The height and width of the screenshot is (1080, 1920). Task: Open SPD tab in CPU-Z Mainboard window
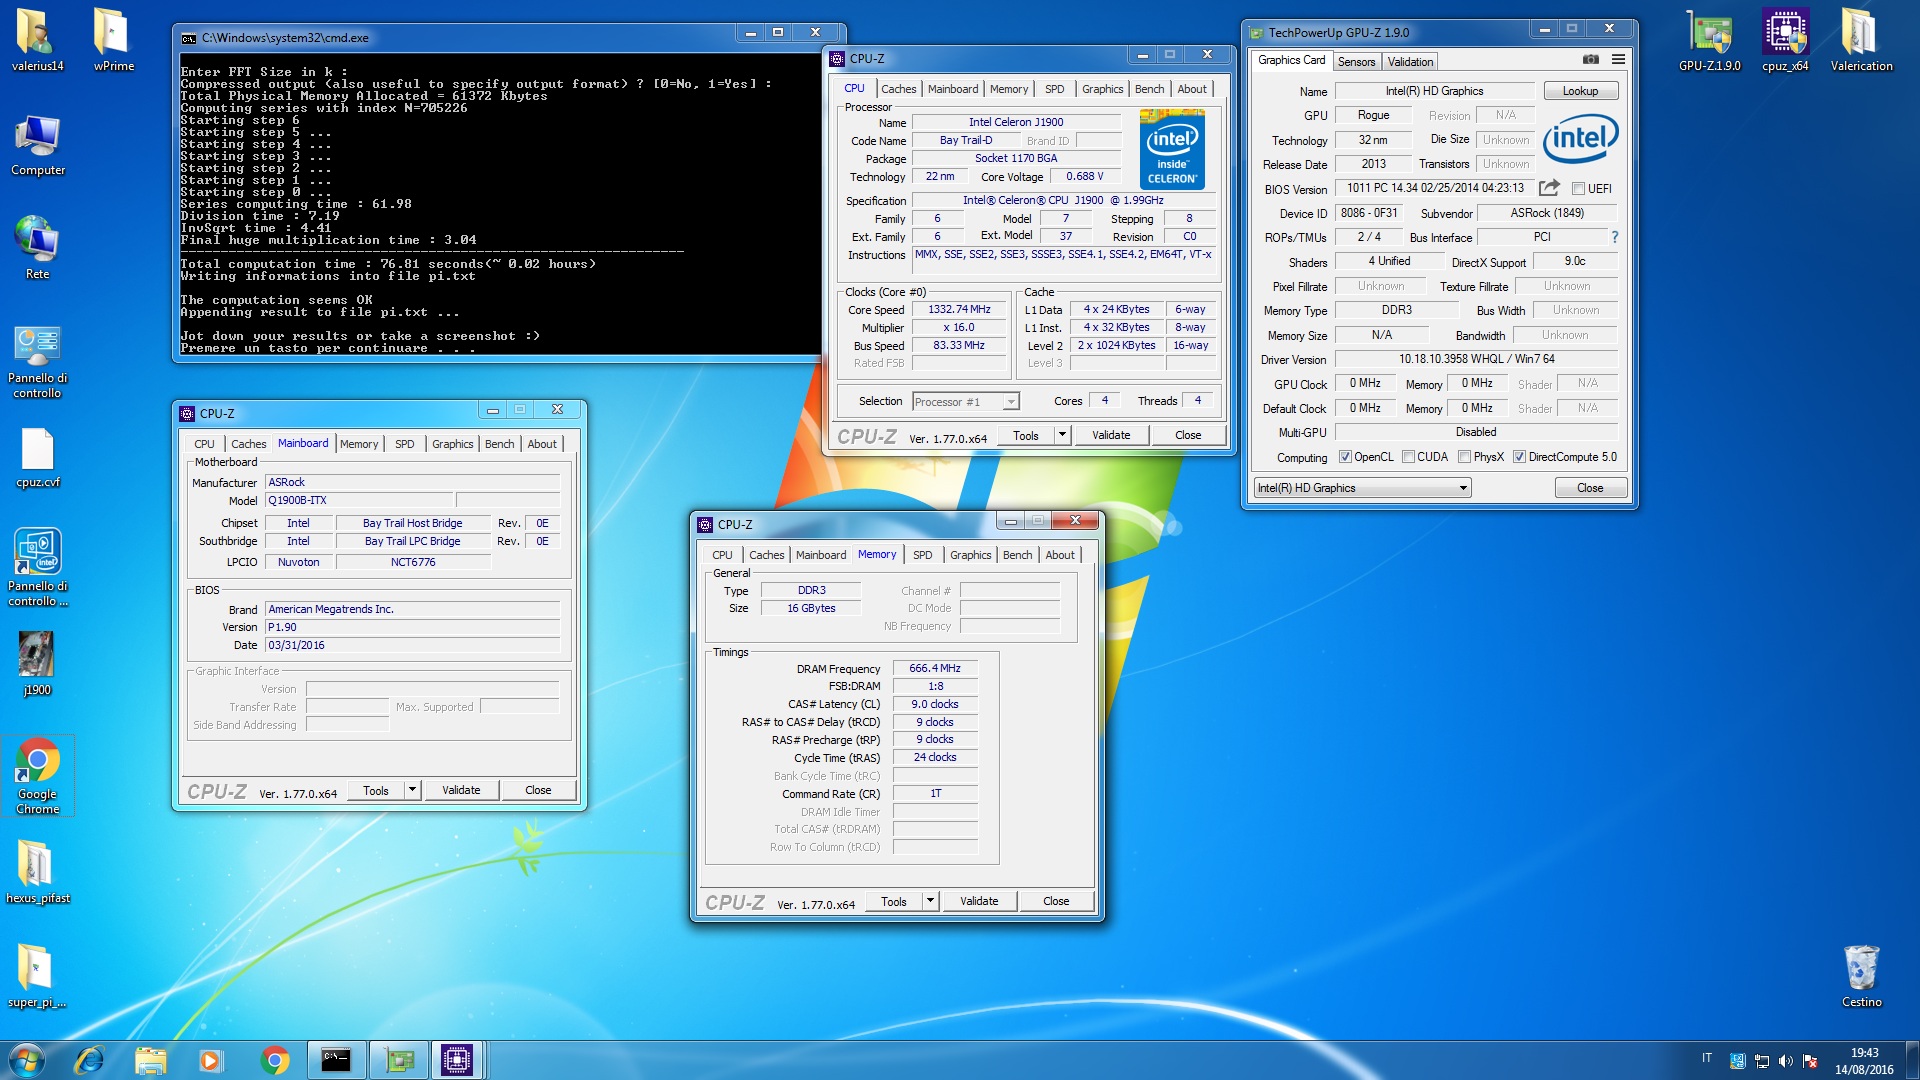coord(404,444)
